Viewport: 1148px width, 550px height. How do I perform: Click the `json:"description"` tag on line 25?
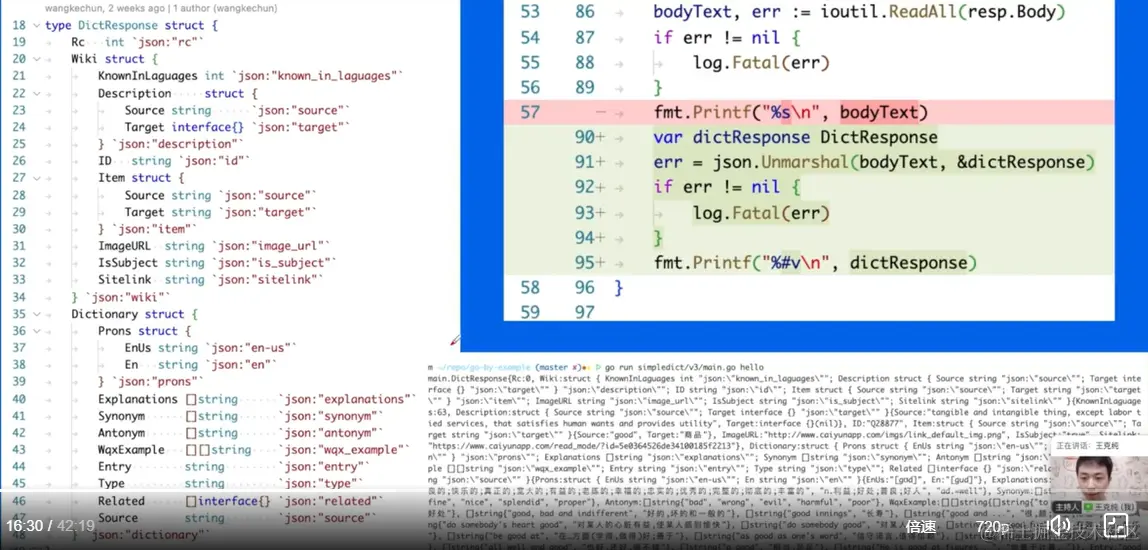point(178,144)
